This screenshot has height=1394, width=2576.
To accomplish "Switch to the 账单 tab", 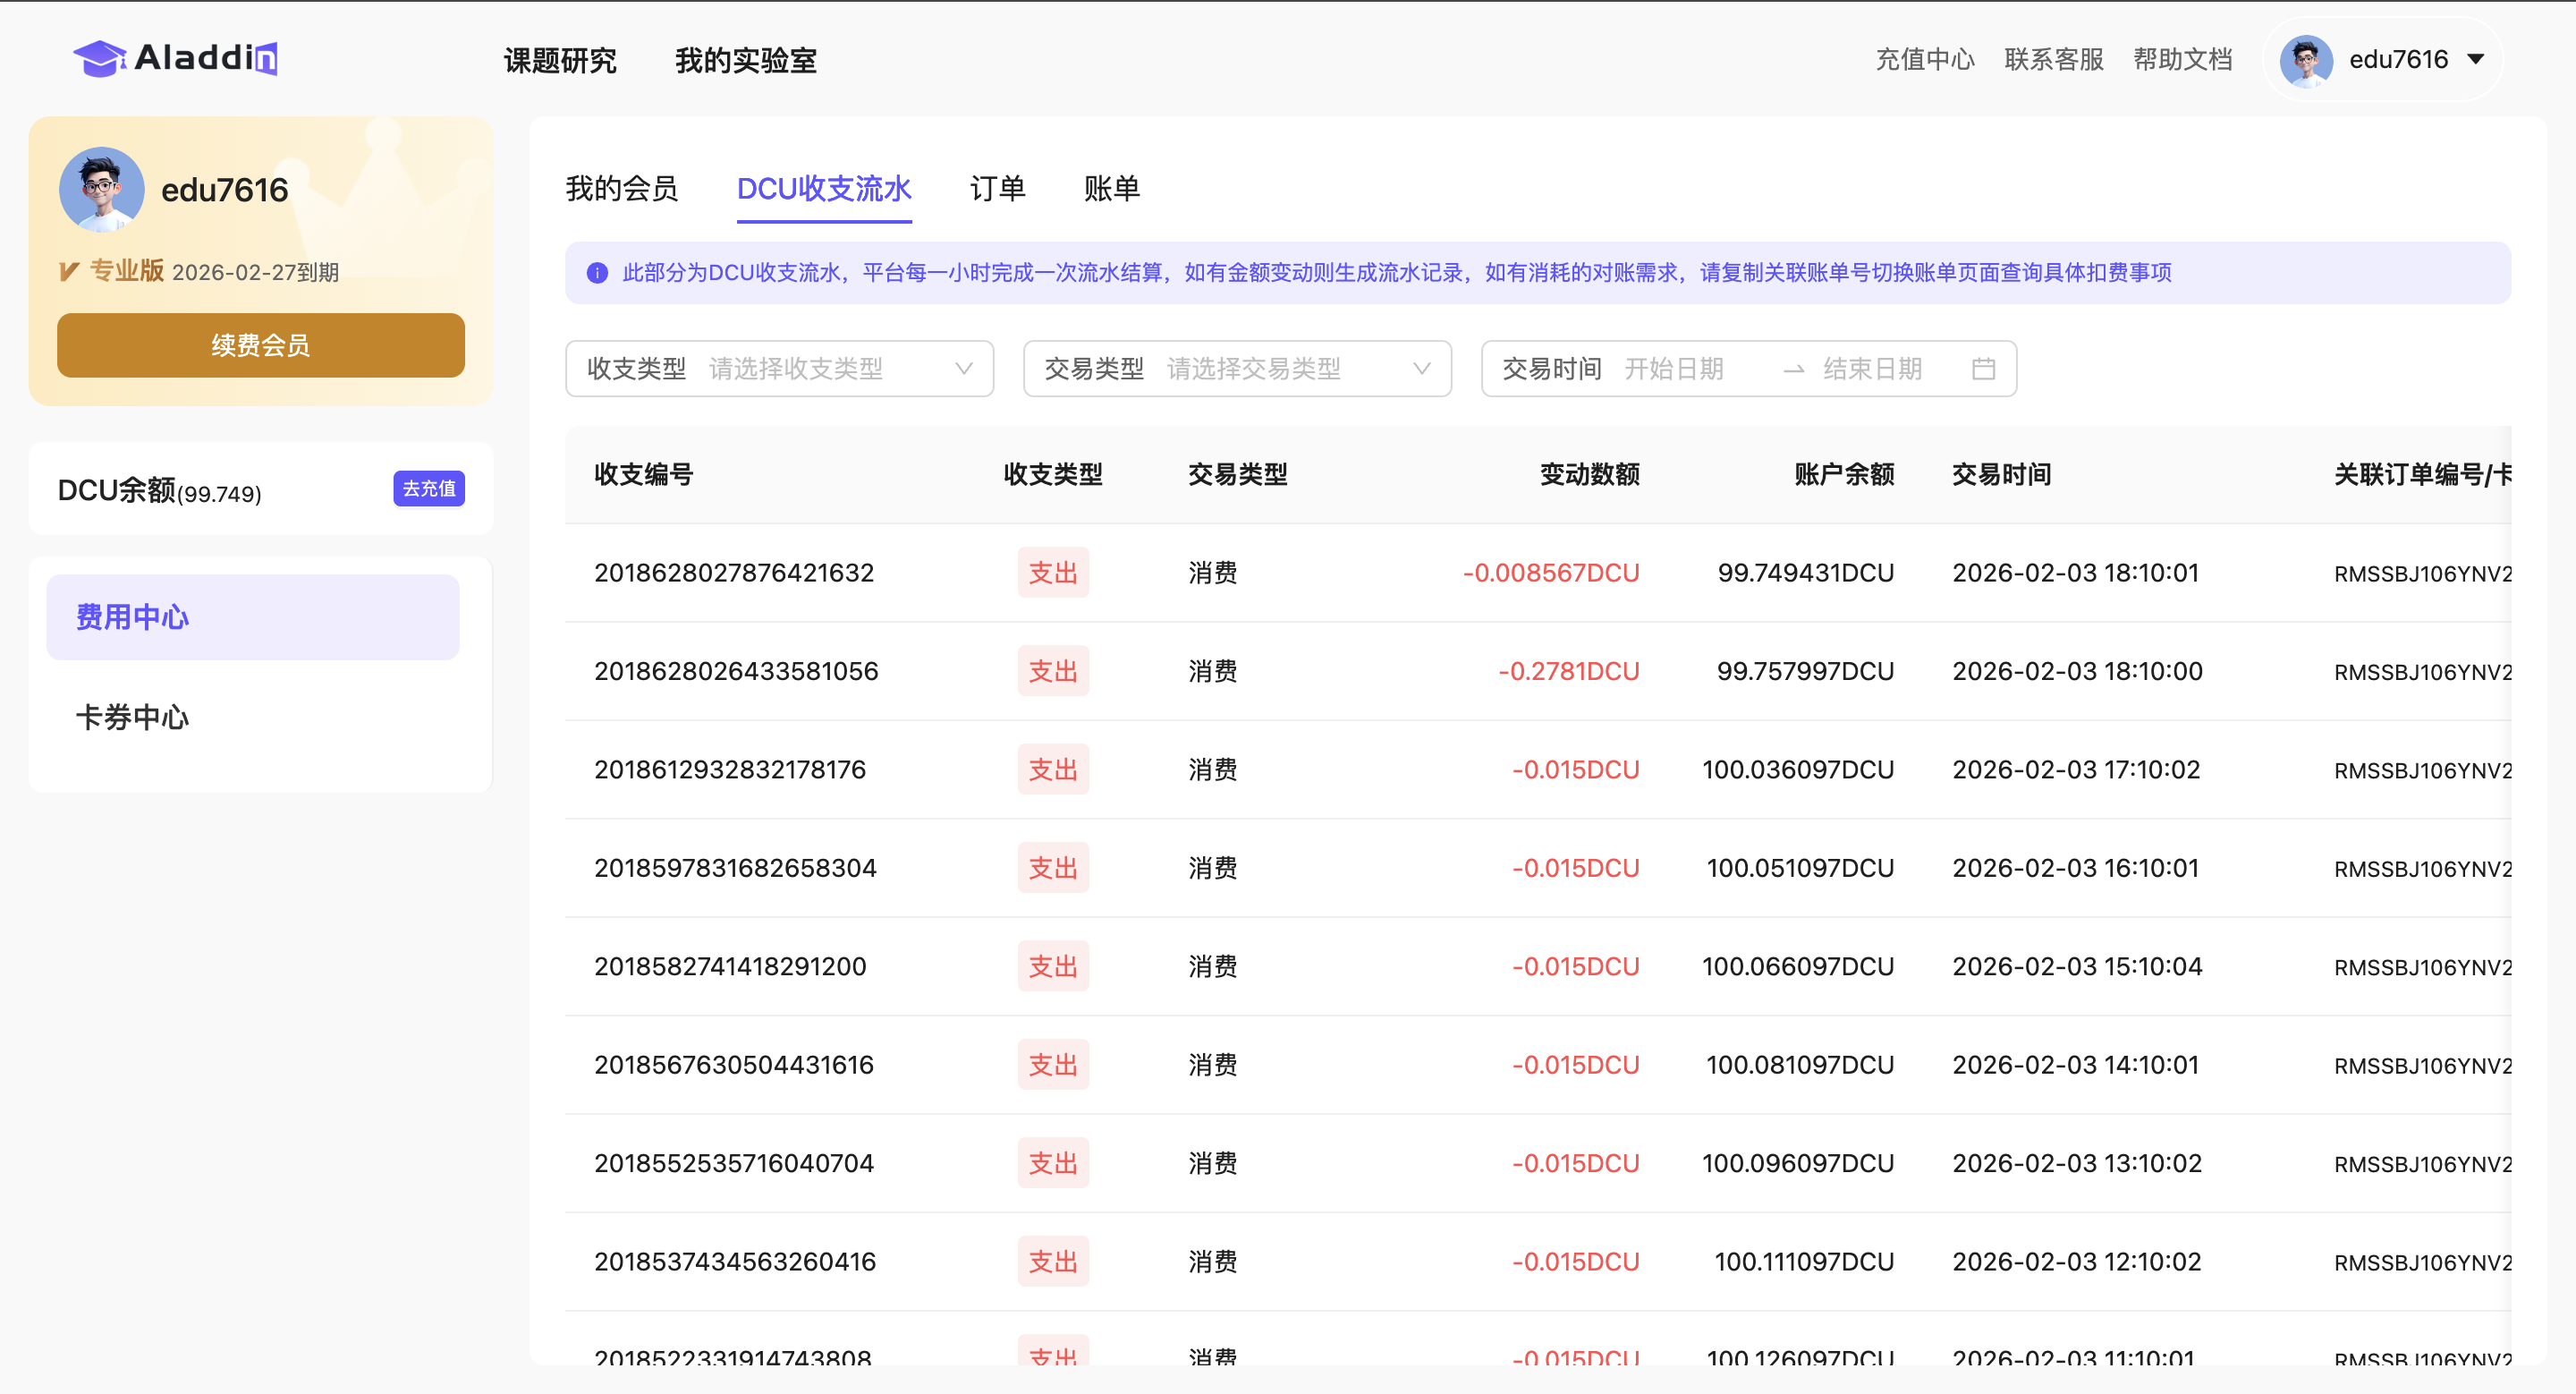I will (x=1111, y=189).
